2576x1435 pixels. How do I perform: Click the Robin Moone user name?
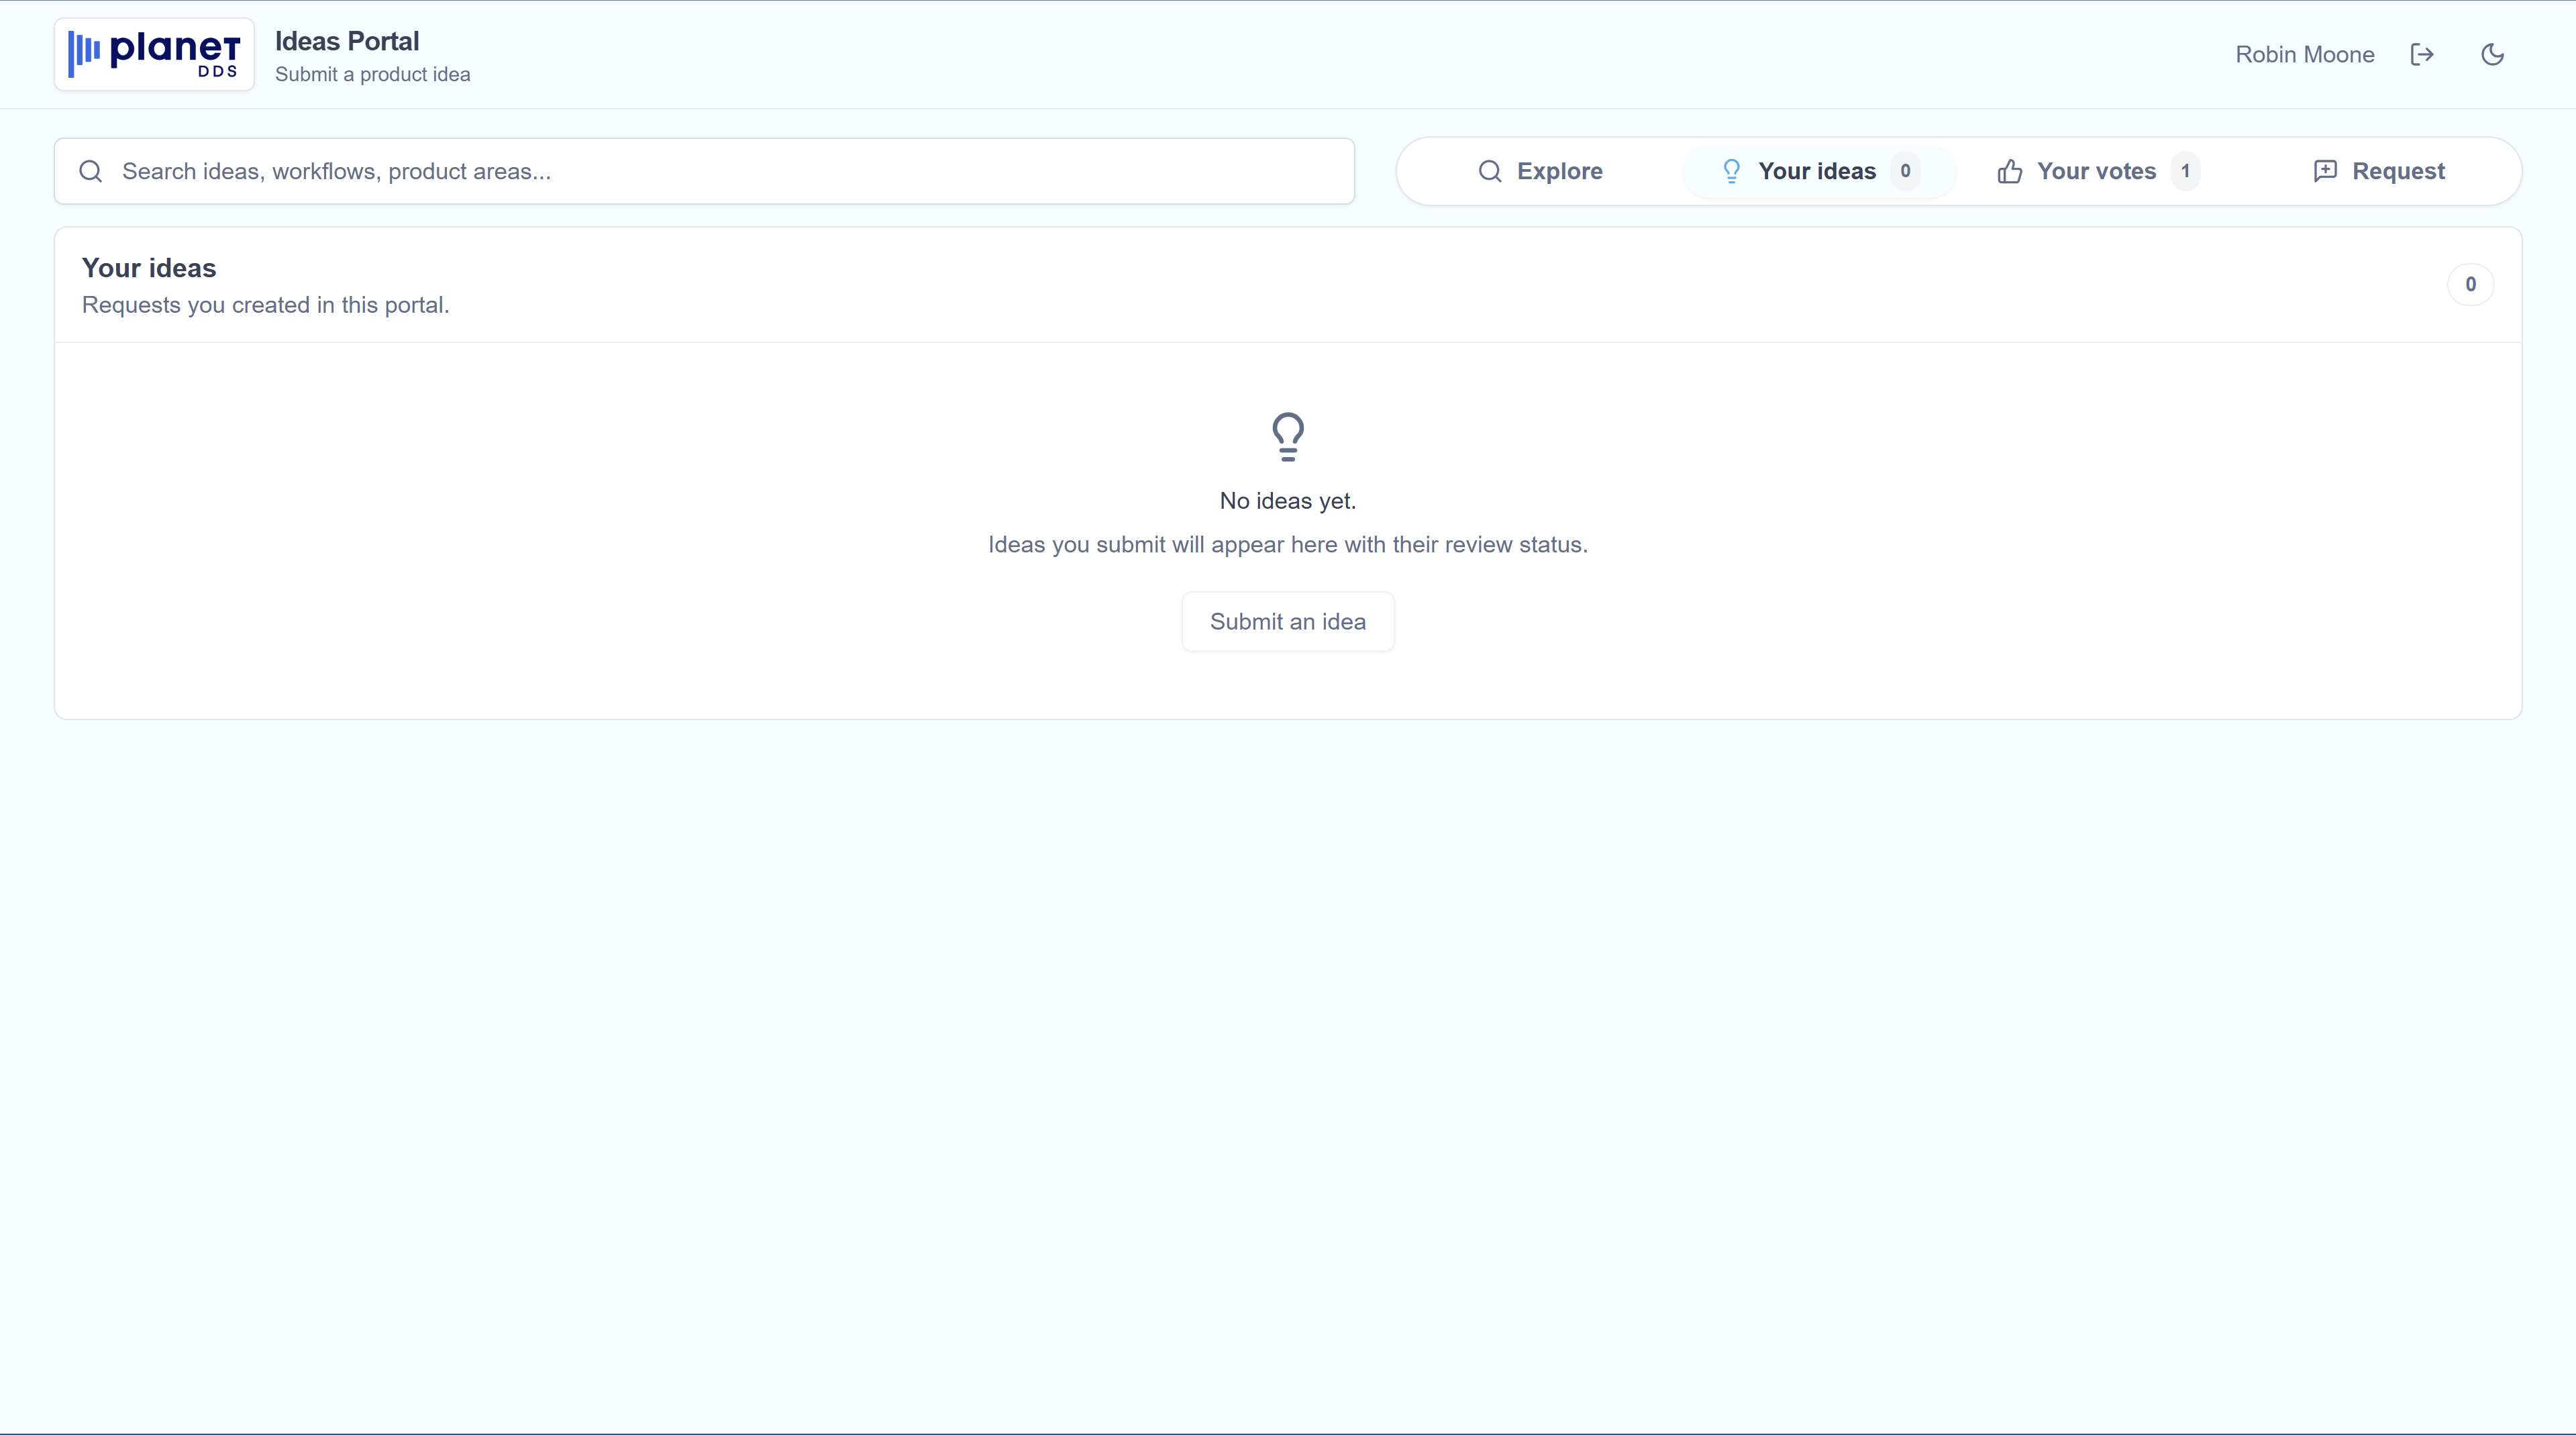(2305, 55)
